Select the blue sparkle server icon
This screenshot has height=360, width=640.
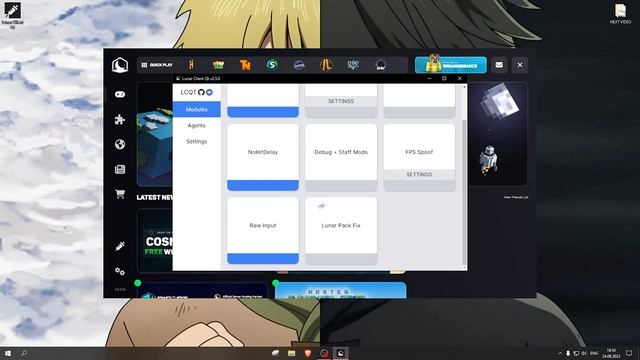tap(353, 65)
